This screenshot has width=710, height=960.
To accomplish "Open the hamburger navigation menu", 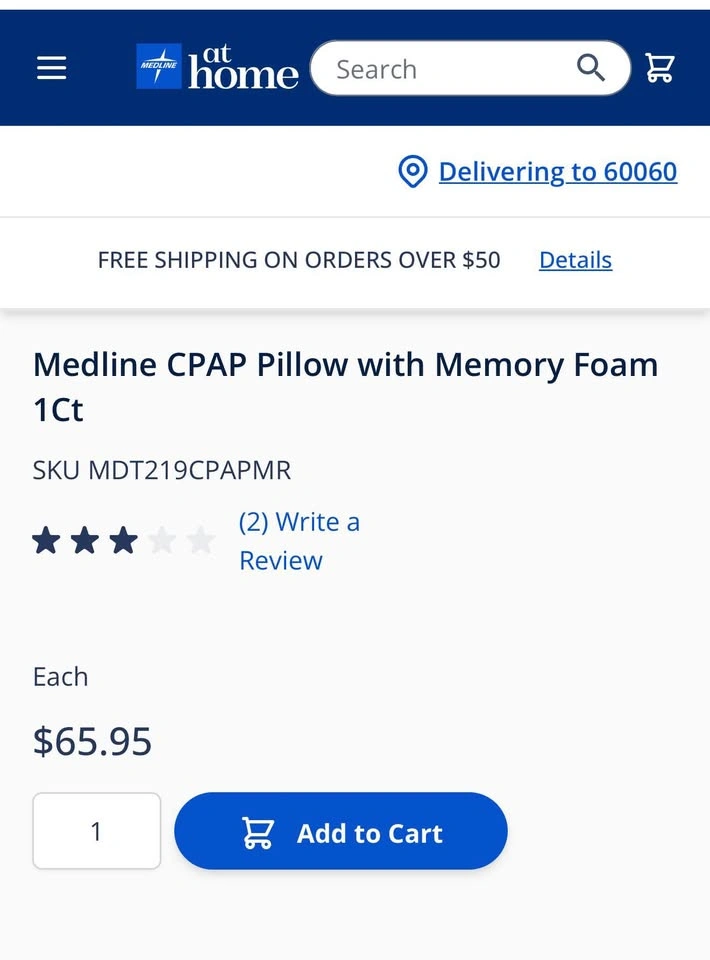I will click(51, 68).
